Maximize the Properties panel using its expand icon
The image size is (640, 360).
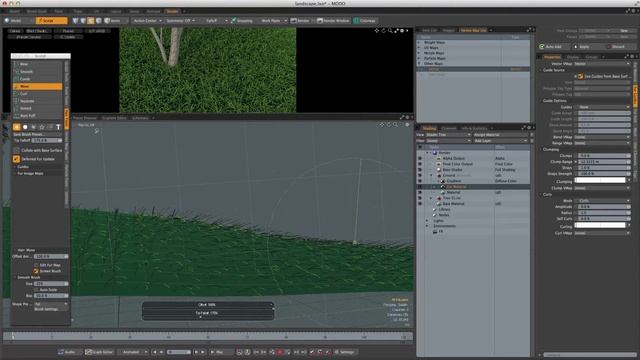point(627,57)
